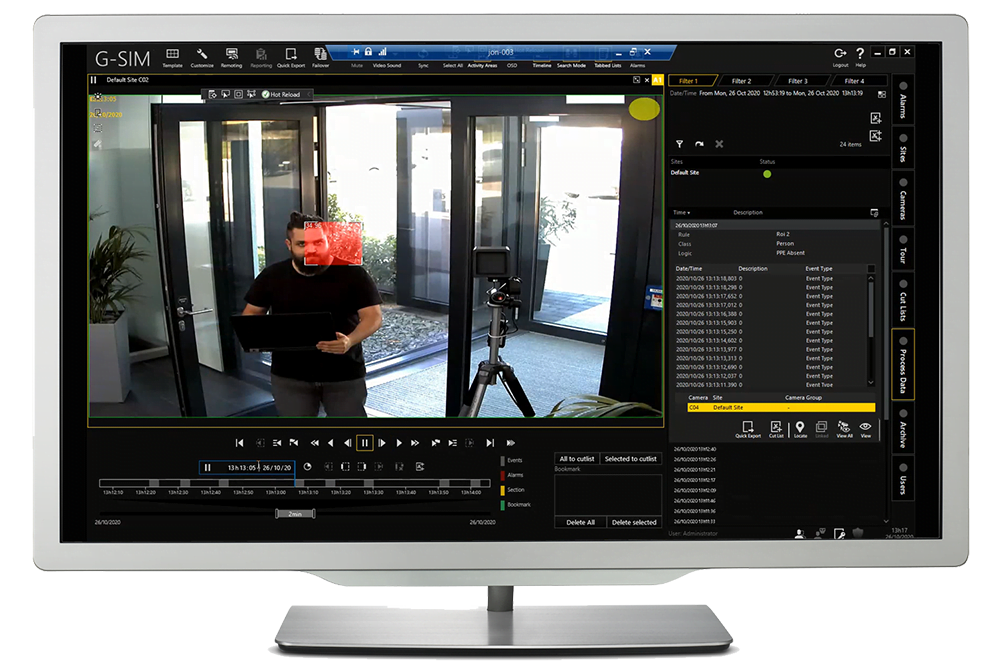Click the All to cutlist button
1000x670 pixels.
pyautogui.click(x=577, y=458)
